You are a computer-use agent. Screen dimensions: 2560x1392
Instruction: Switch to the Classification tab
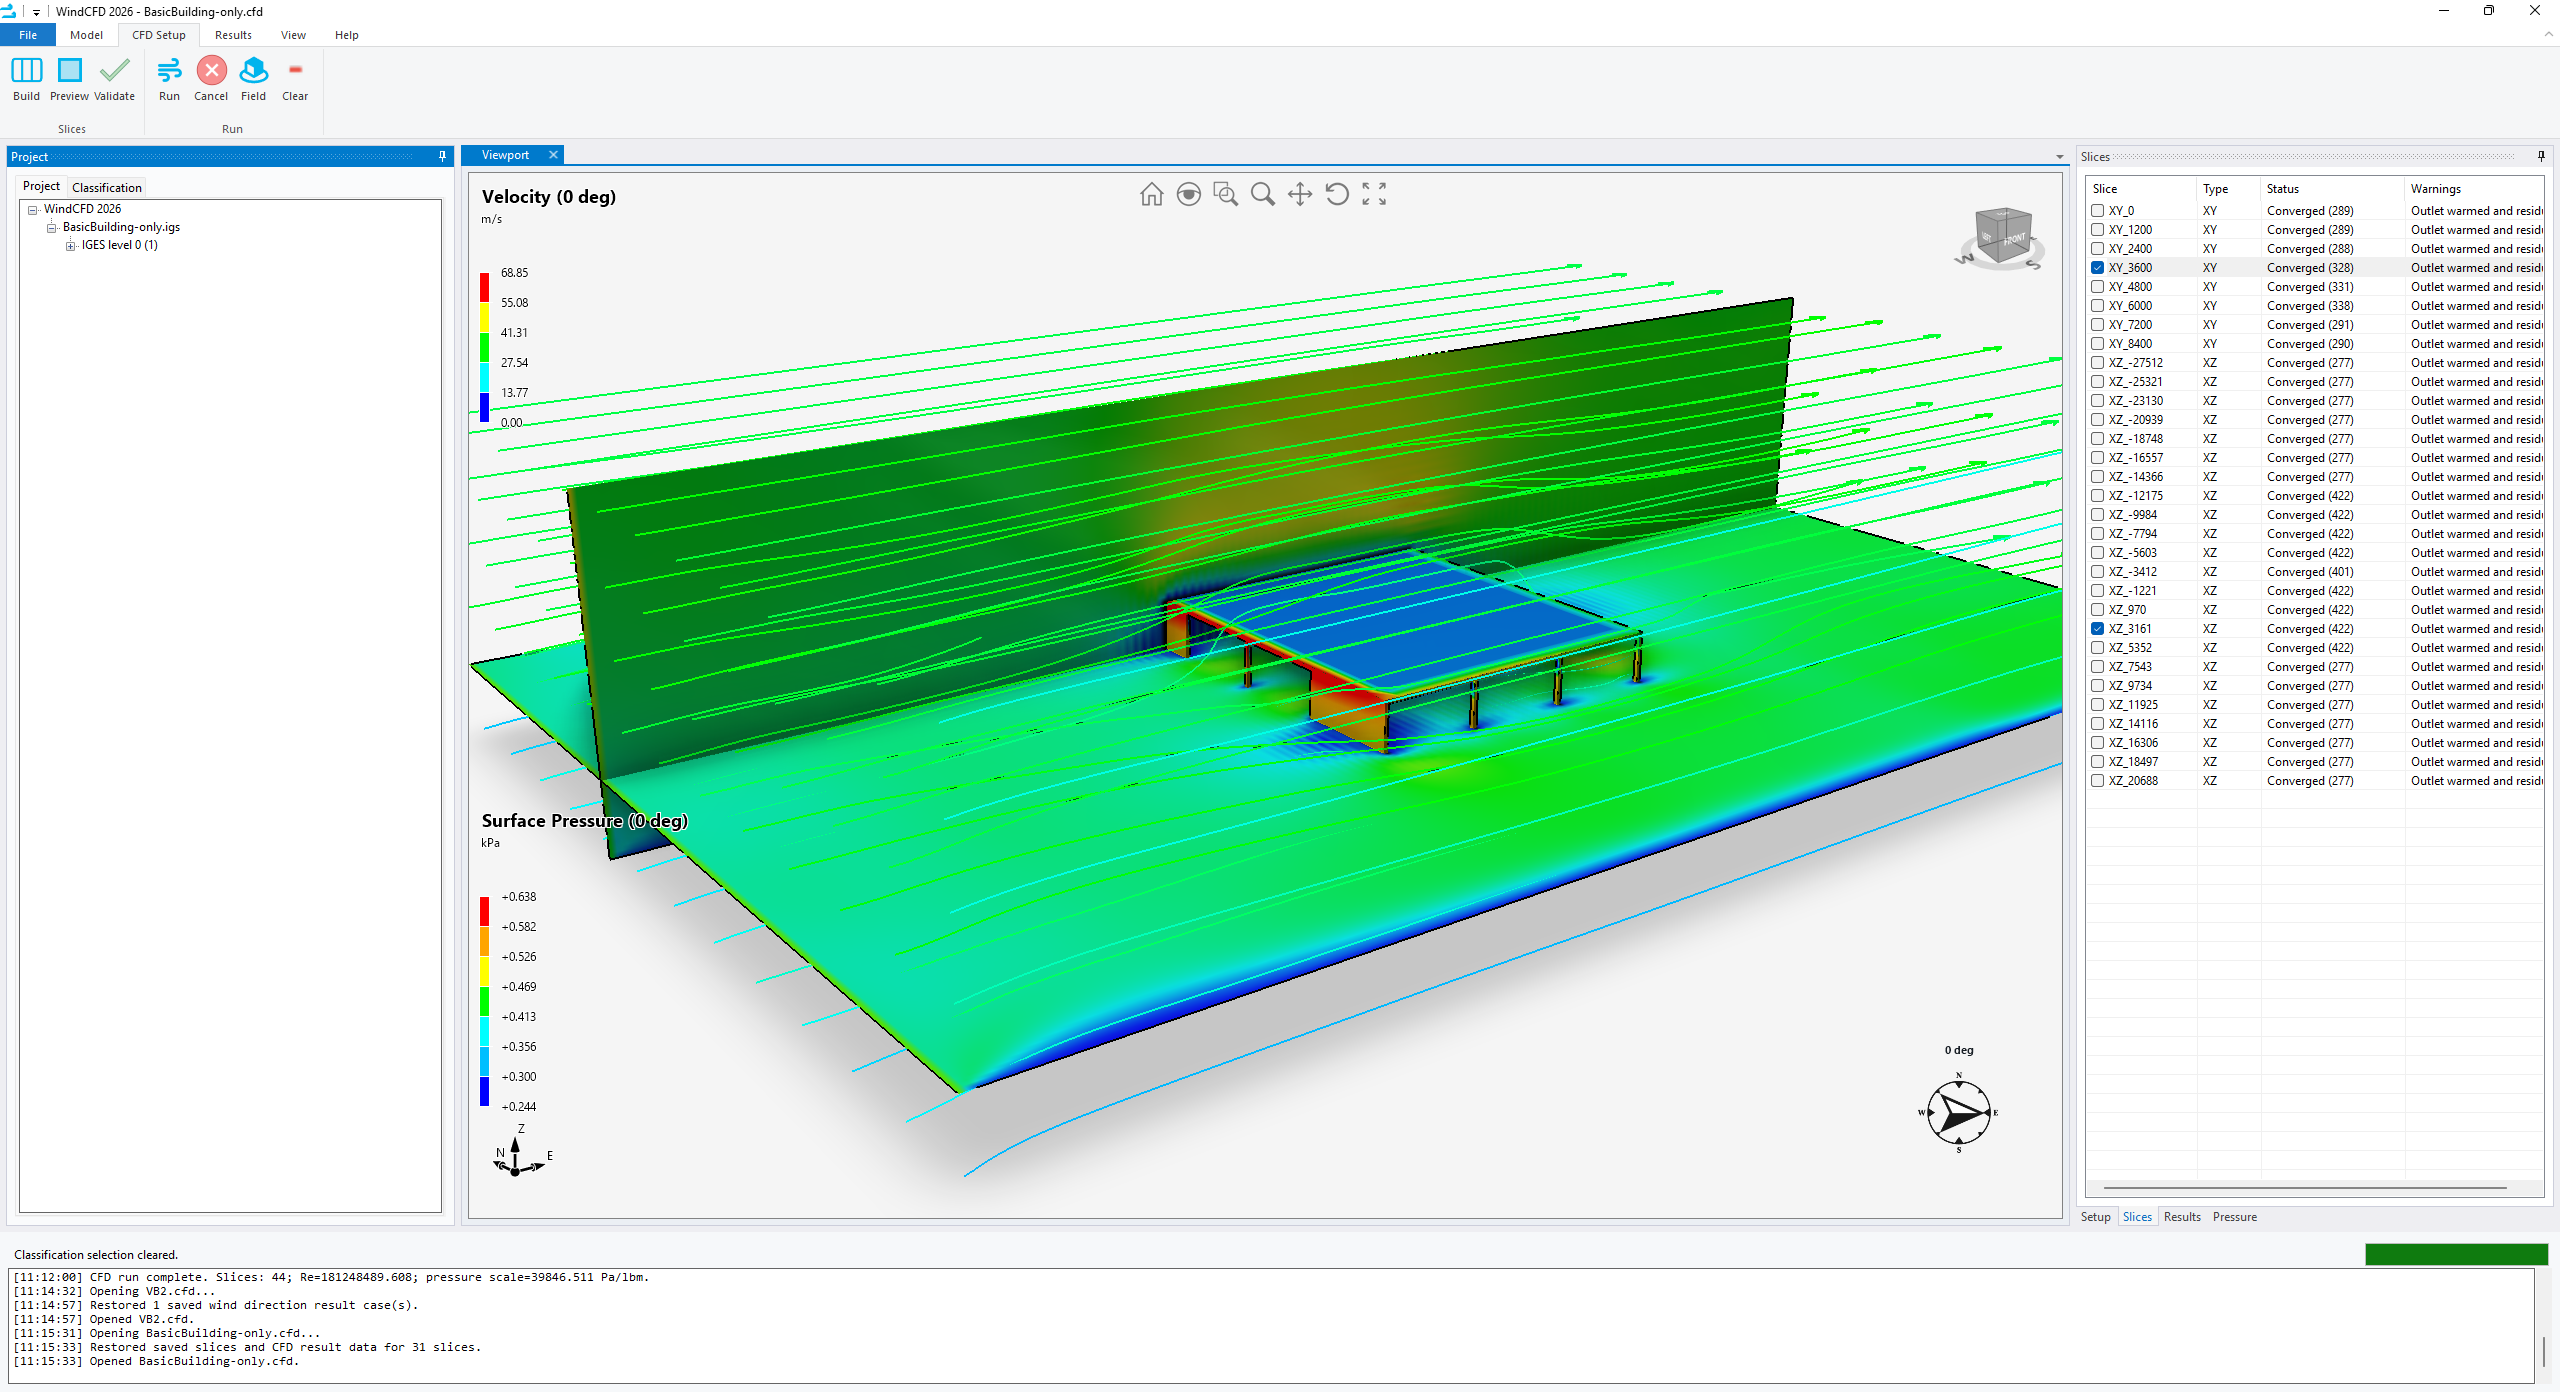[x=107, y=188]
